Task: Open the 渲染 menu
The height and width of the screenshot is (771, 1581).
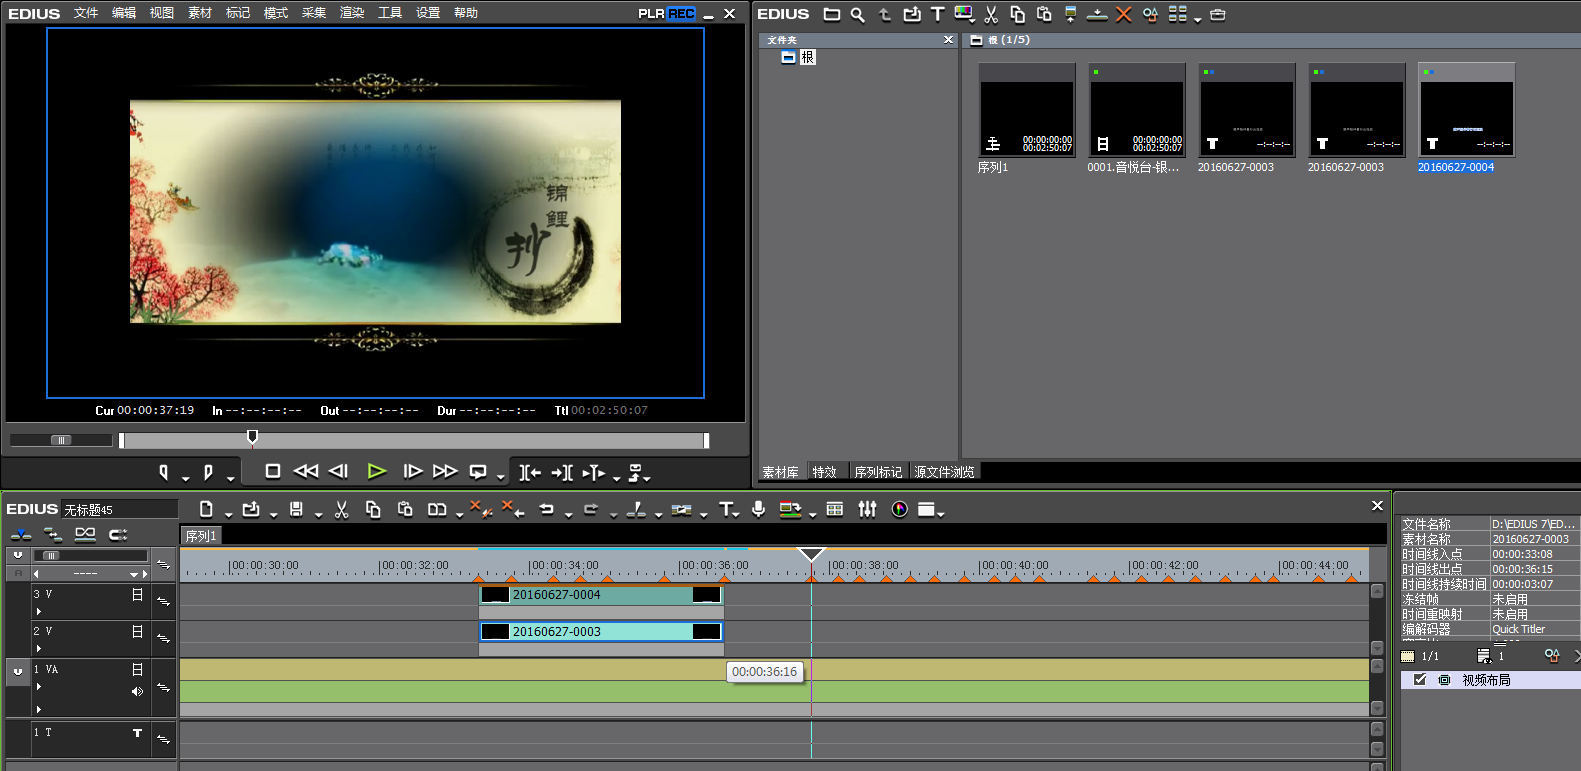Action: [352, 13]
